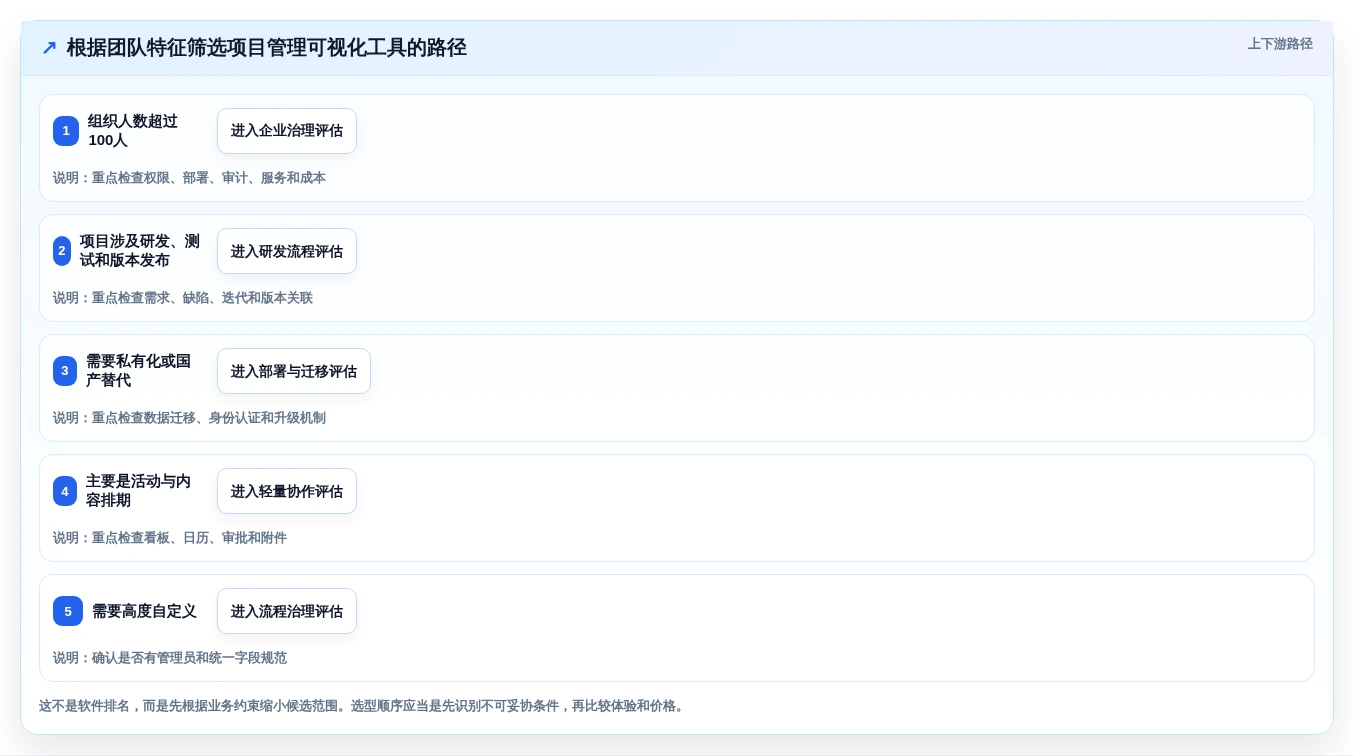Click note 重点检查看板、日历、审批和附件
Screen dimensions: 1354x756
pyautogui.click(x=170, y=538)
